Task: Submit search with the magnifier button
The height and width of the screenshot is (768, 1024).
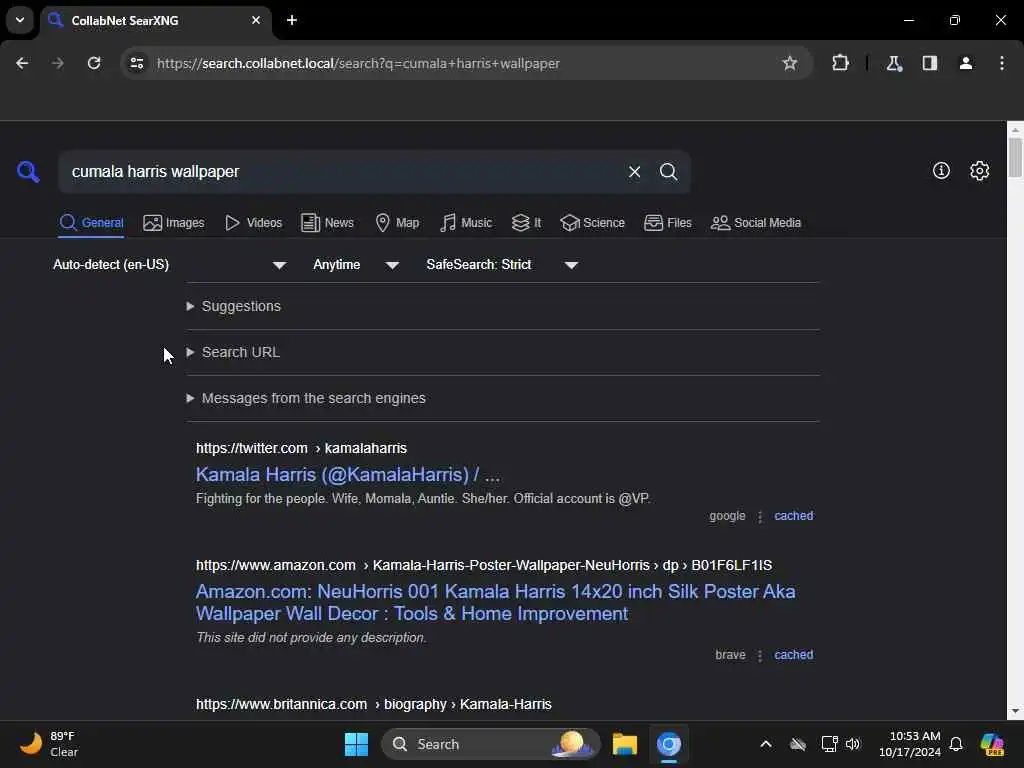Action: (668, 172)
